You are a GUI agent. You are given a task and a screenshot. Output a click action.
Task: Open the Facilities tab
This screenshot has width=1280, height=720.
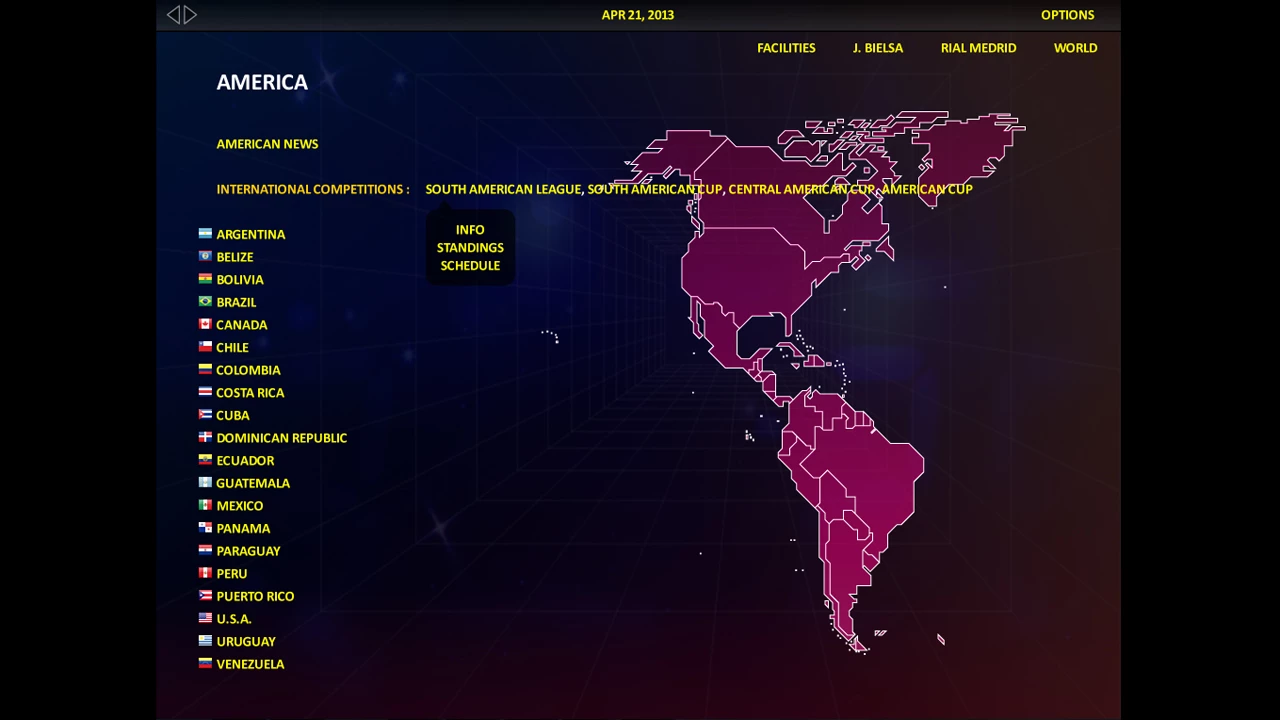tap(786, 48)
